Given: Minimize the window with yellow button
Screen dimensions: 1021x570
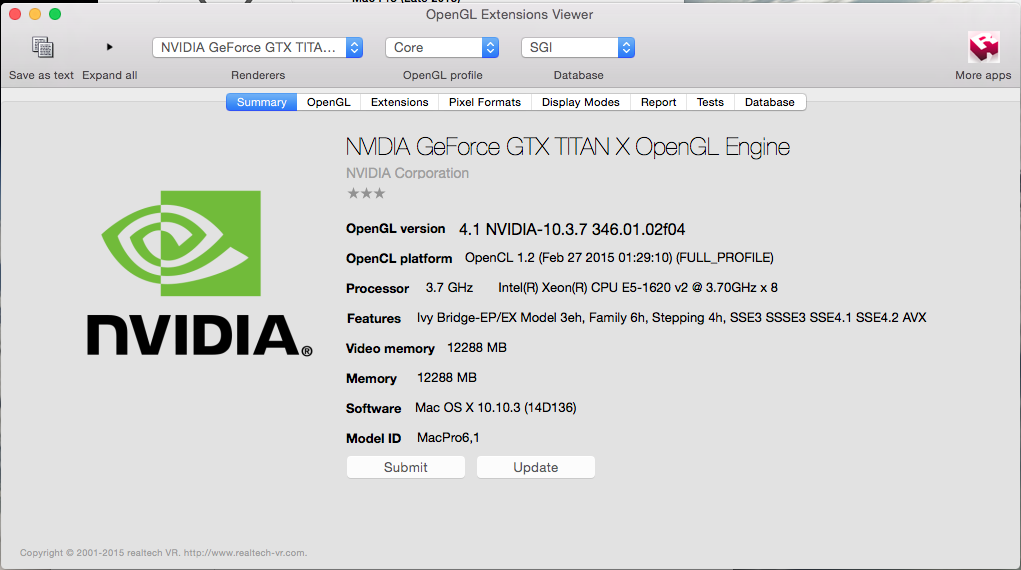Looking at the screenshot, I should [35, 14].
